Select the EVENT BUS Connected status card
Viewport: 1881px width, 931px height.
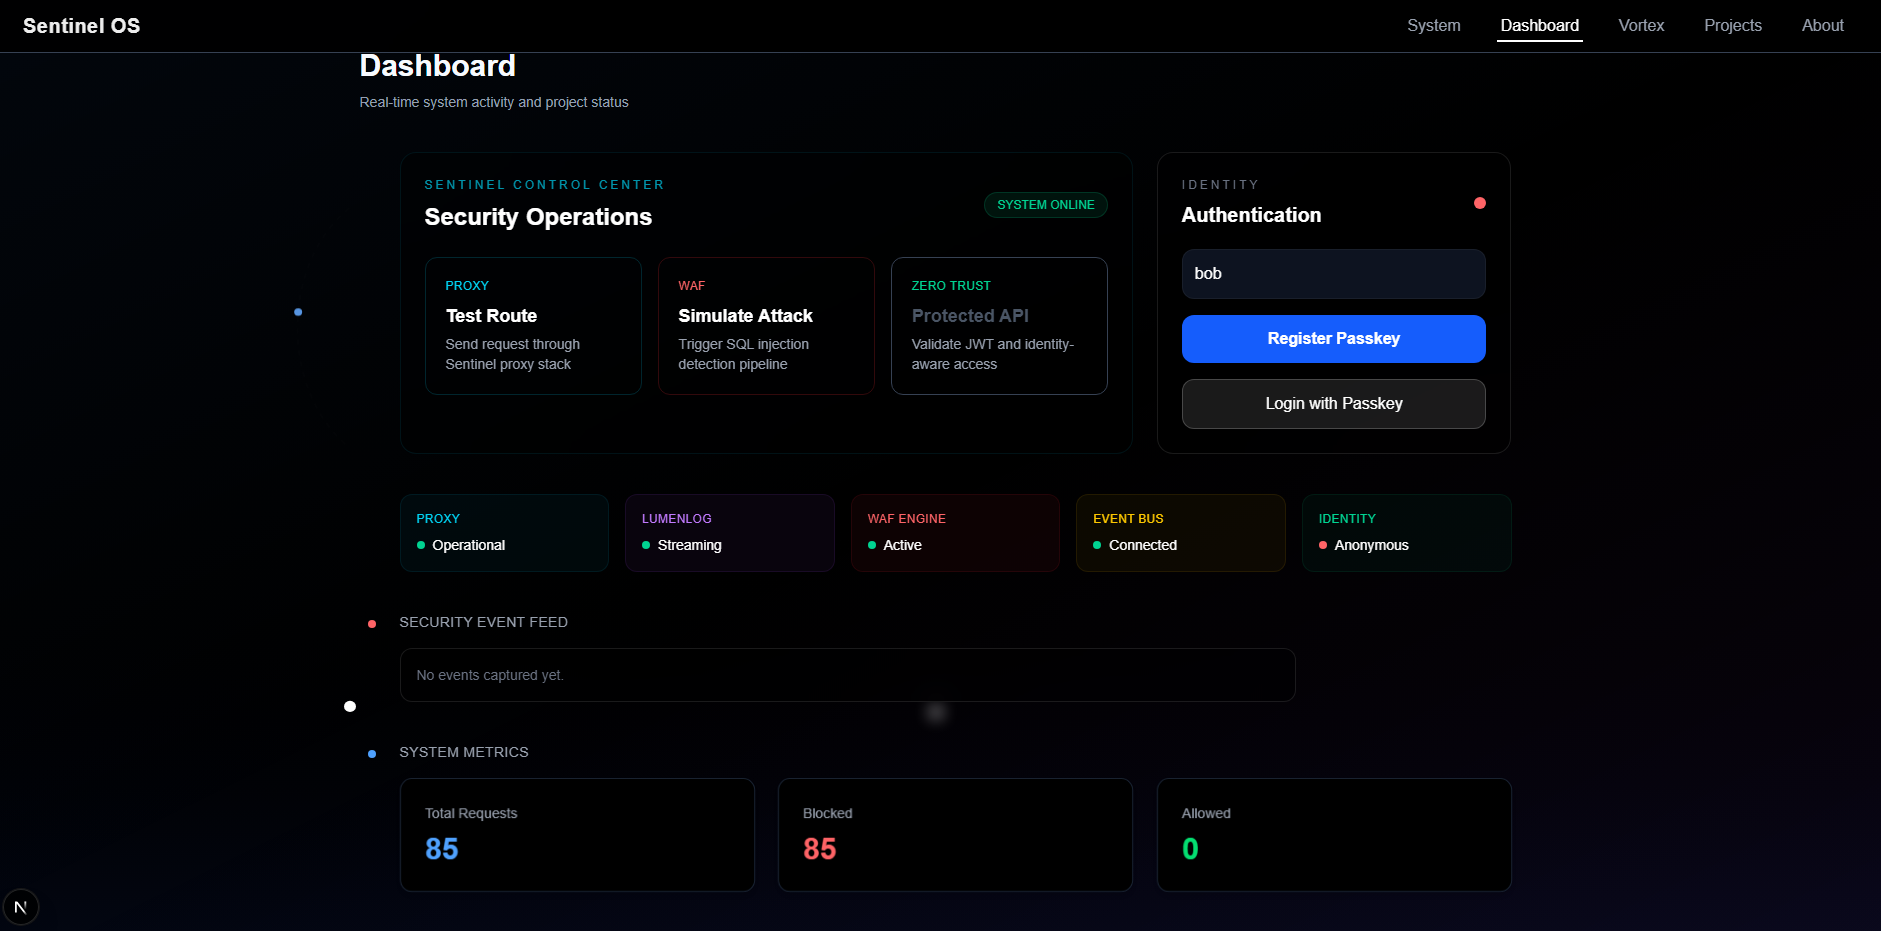pos(1181,533)
